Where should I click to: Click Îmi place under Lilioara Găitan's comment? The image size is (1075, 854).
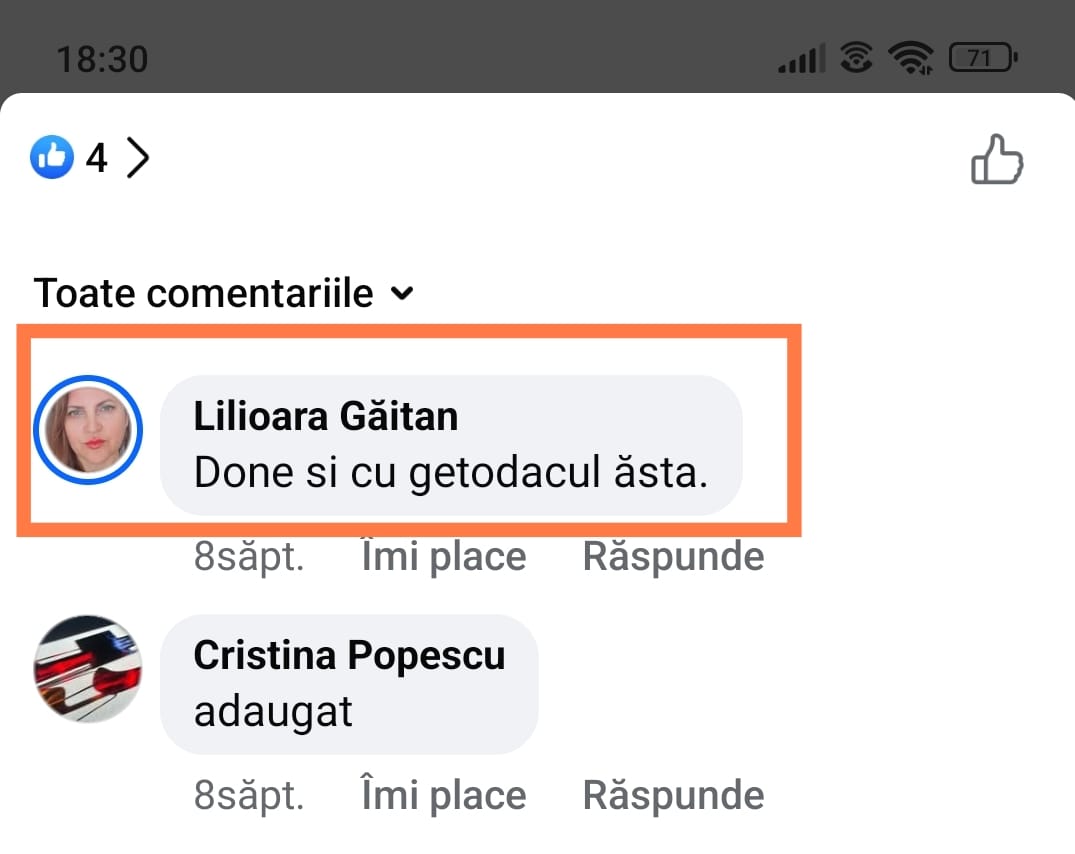444,556
